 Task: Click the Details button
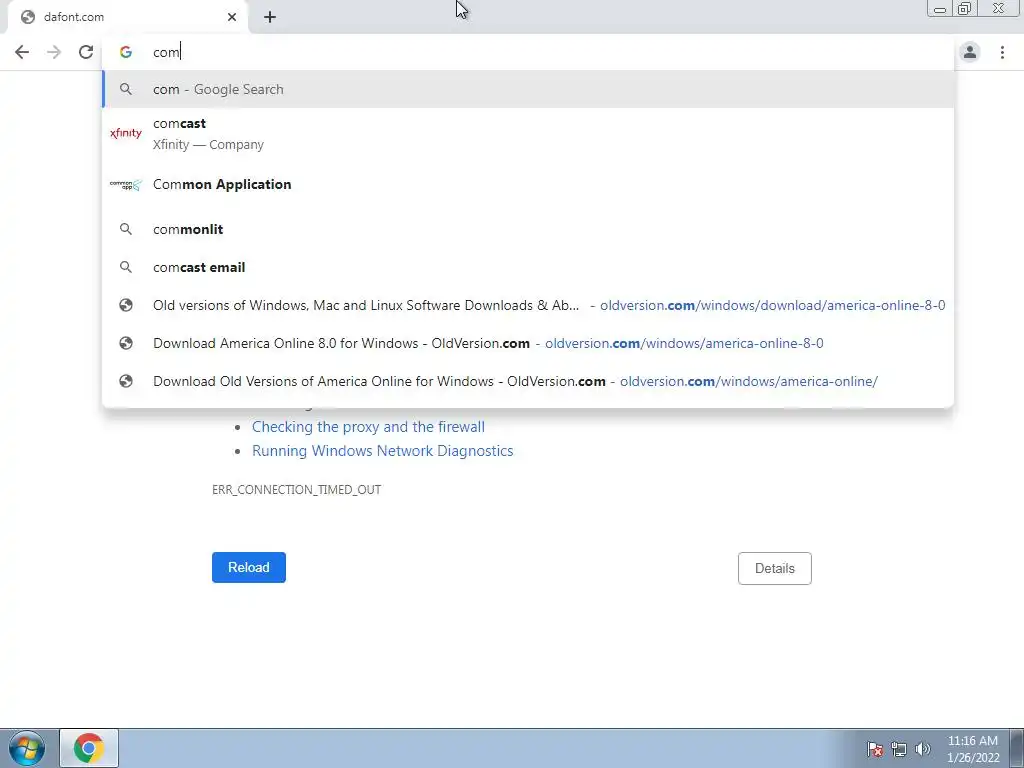[x=775, y=568]
